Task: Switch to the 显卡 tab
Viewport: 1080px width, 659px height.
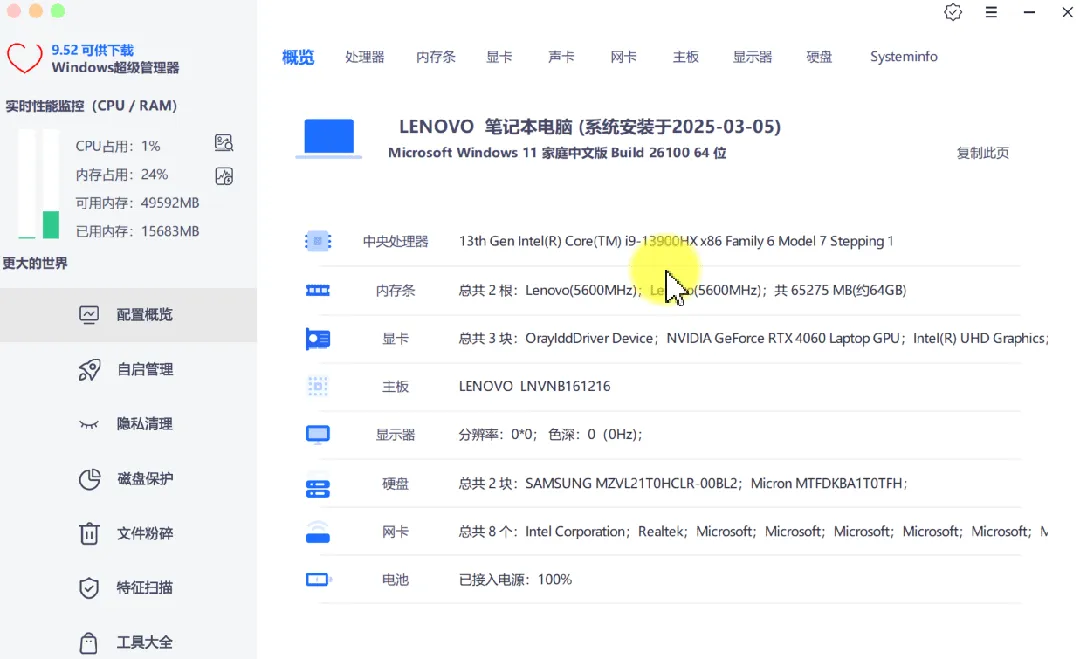Action: (x=499, y=57)
